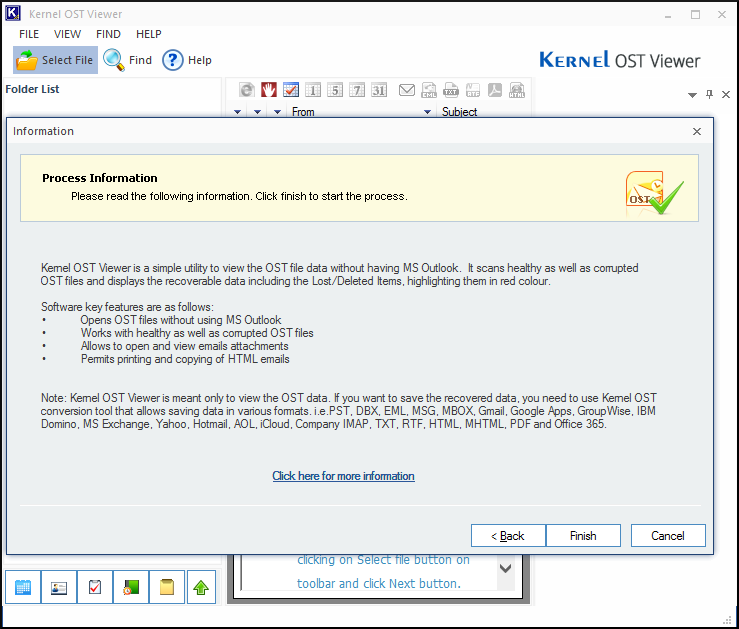
Task: Click the TXT export icon
Action: [x=451, y=90]
